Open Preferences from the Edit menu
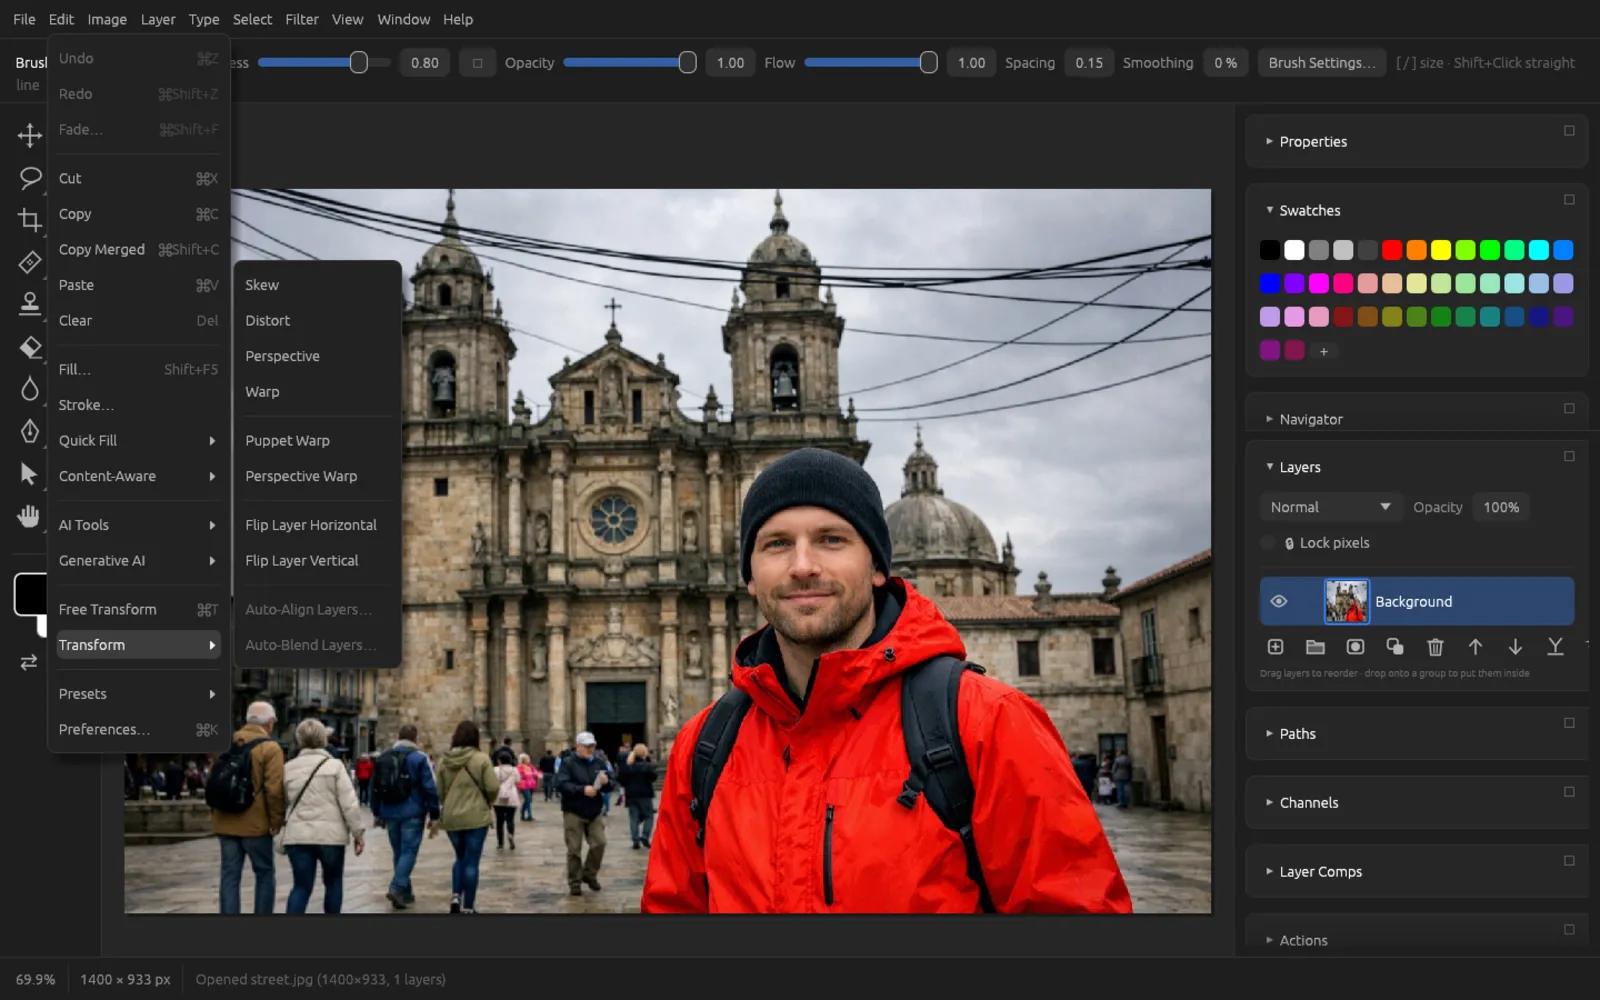1600x1000 pixels. click(138, 729)
